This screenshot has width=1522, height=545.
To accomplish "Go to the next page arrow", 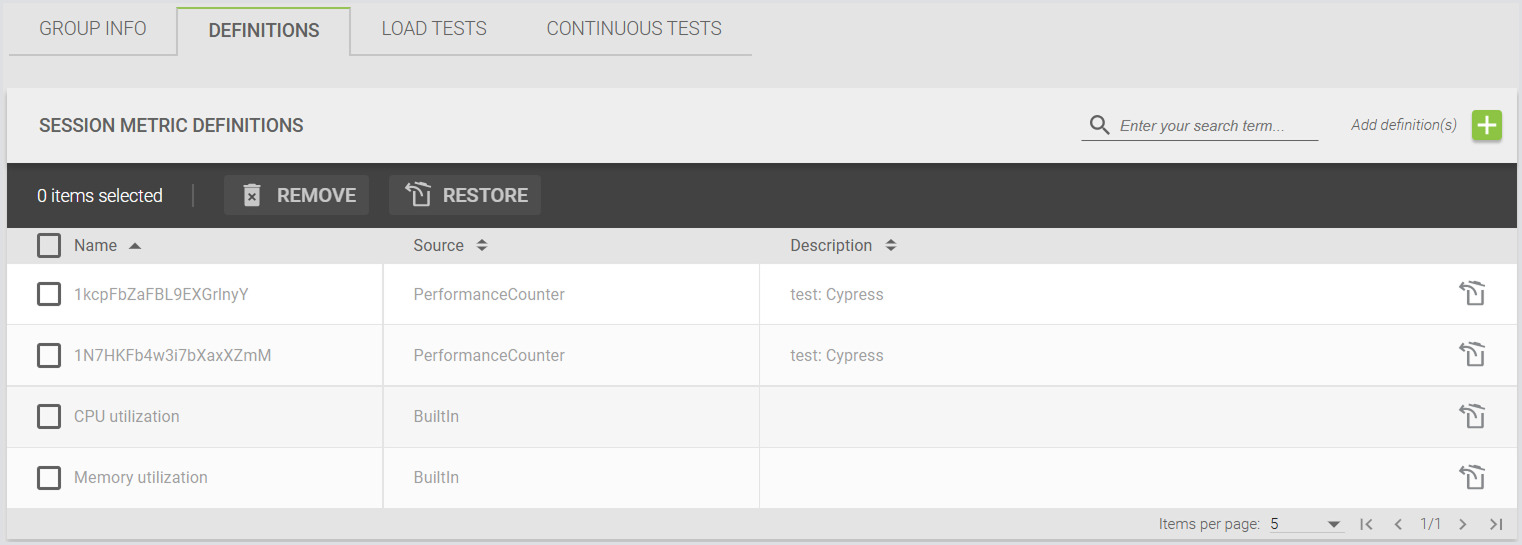I will click(1463, 524).
